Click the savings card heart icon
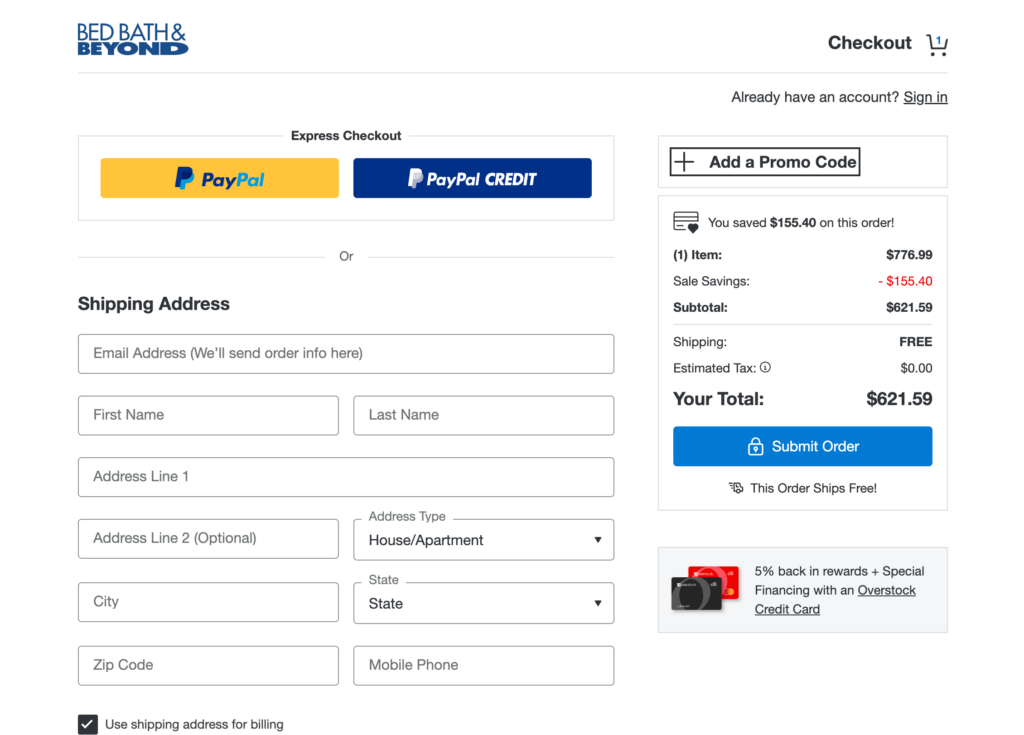Screen dimensions: 1024x735 [x=686, y=222]
